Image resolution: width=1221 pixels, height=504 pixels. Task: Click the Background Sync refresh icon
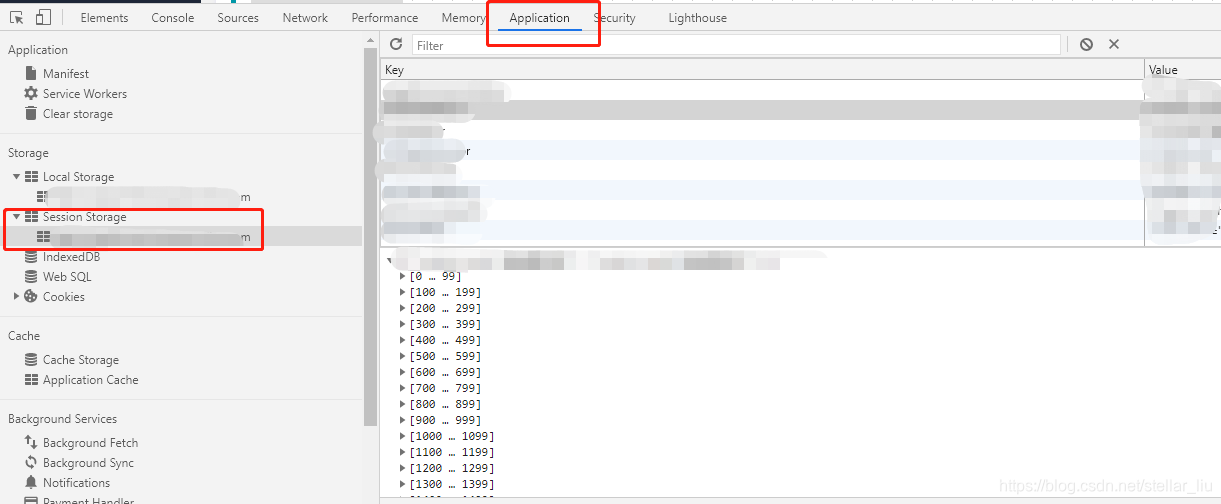tap(31, 463)
